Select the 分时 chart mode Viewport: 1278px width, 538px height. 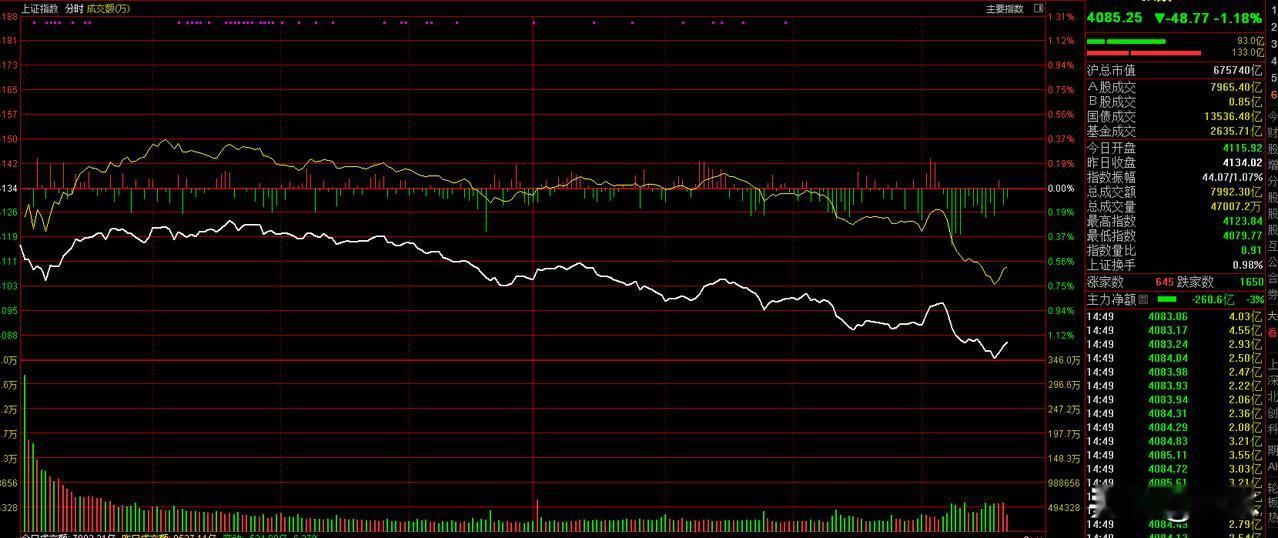point(74,8)
